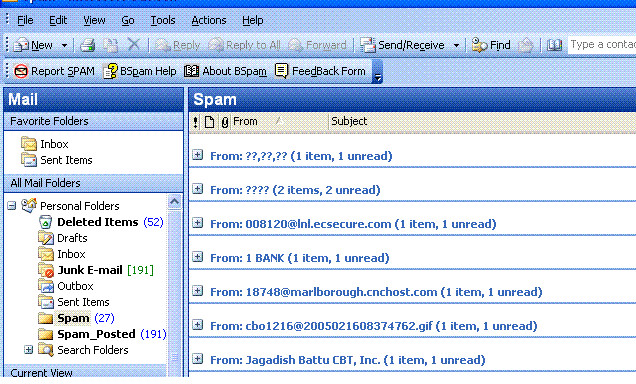The image size is (636, 384).
Task: Sort by Subject column header
Action: click(x=482, y=122)
